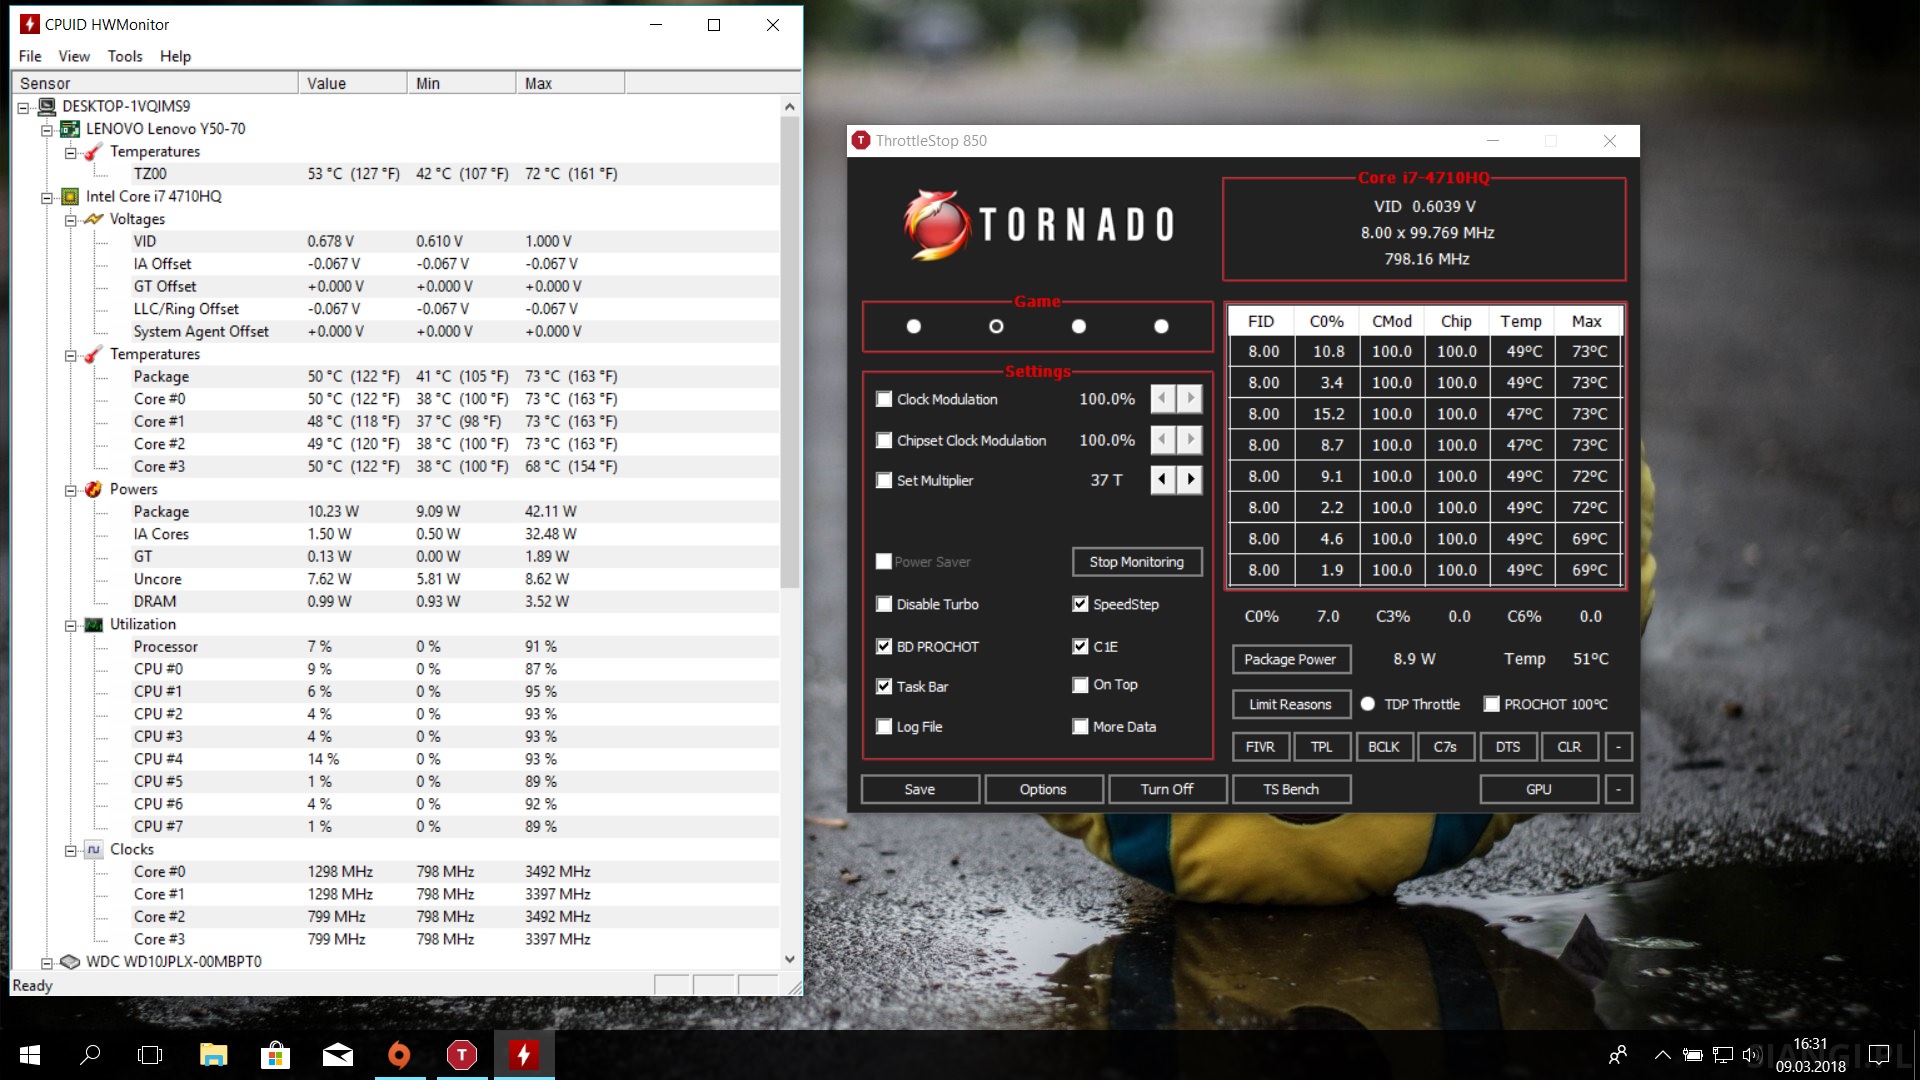The width and height of the screenshot is (1920, 1080).
Task: Decrease Clock Modulation with left arrow
Action: point(1162,399)
